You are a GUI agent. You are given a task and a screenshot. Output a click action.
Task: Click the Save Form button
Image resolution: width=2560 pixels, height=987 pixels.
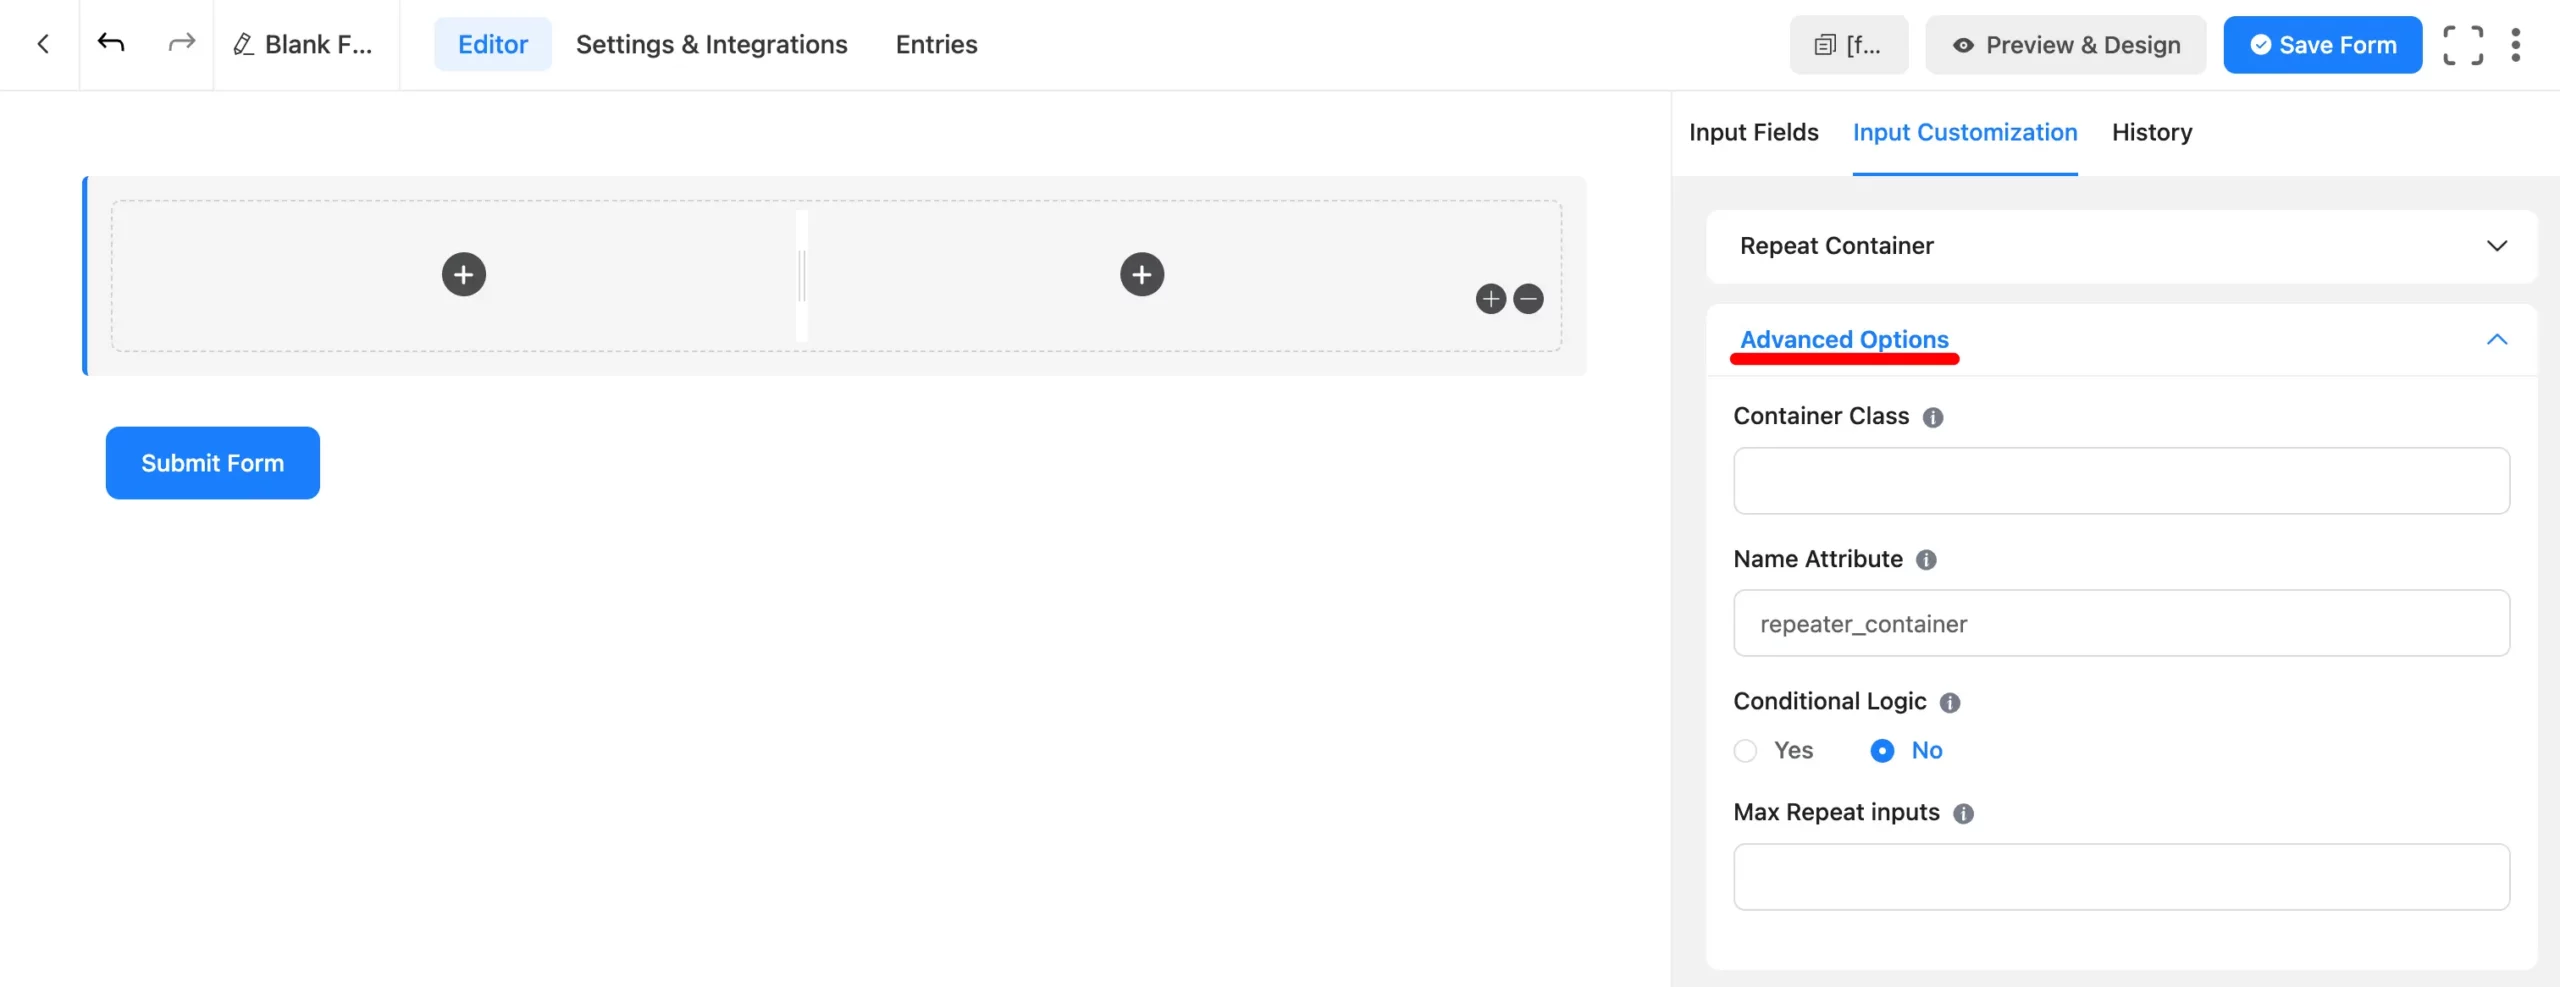(2322, 45)
